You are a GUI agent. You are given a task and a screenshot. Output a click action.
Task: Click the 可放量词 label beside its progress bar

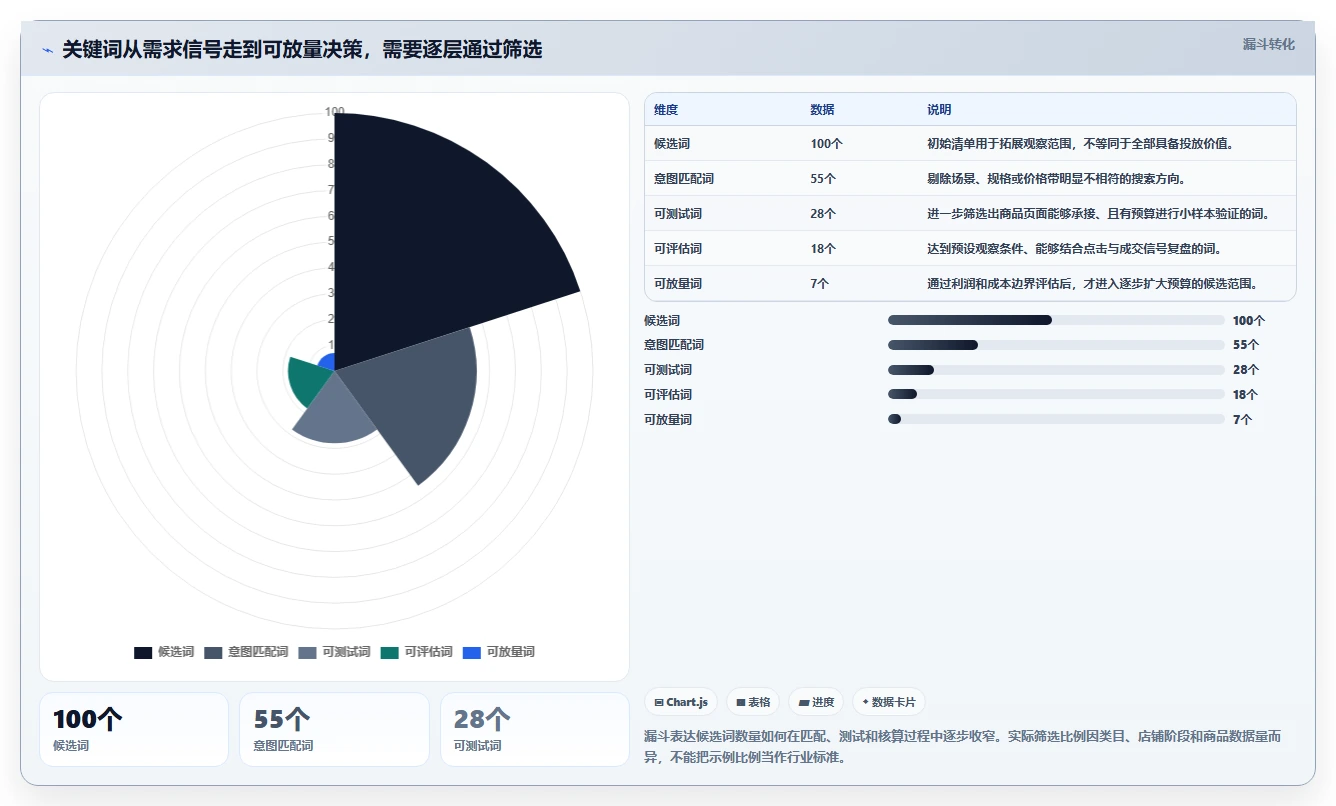point(668,420)
